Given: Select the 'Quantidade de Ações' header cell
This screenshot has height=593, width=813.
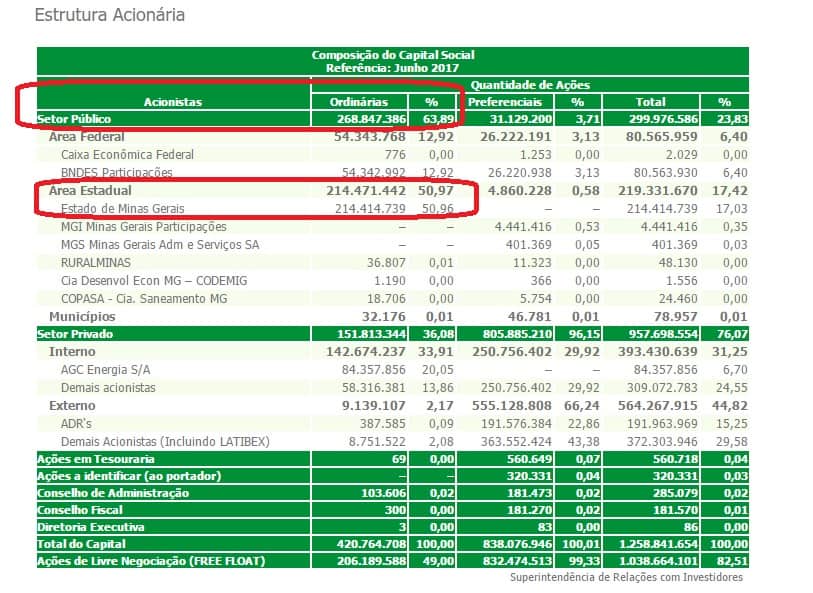Looking at the screenshot, I should [x=530, y=85].
